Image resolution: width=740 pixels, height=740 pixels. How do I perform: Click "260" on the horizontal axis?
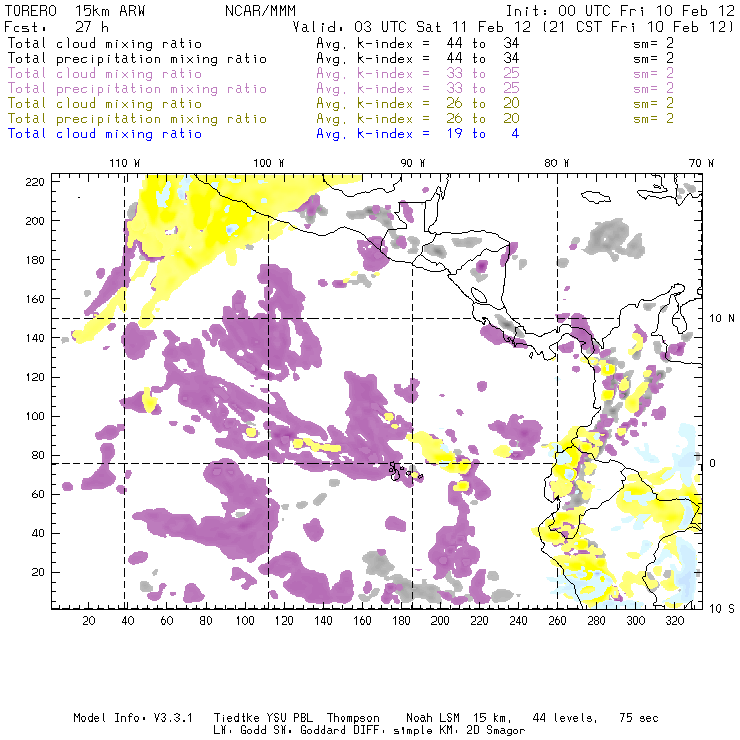pos(557,621)
